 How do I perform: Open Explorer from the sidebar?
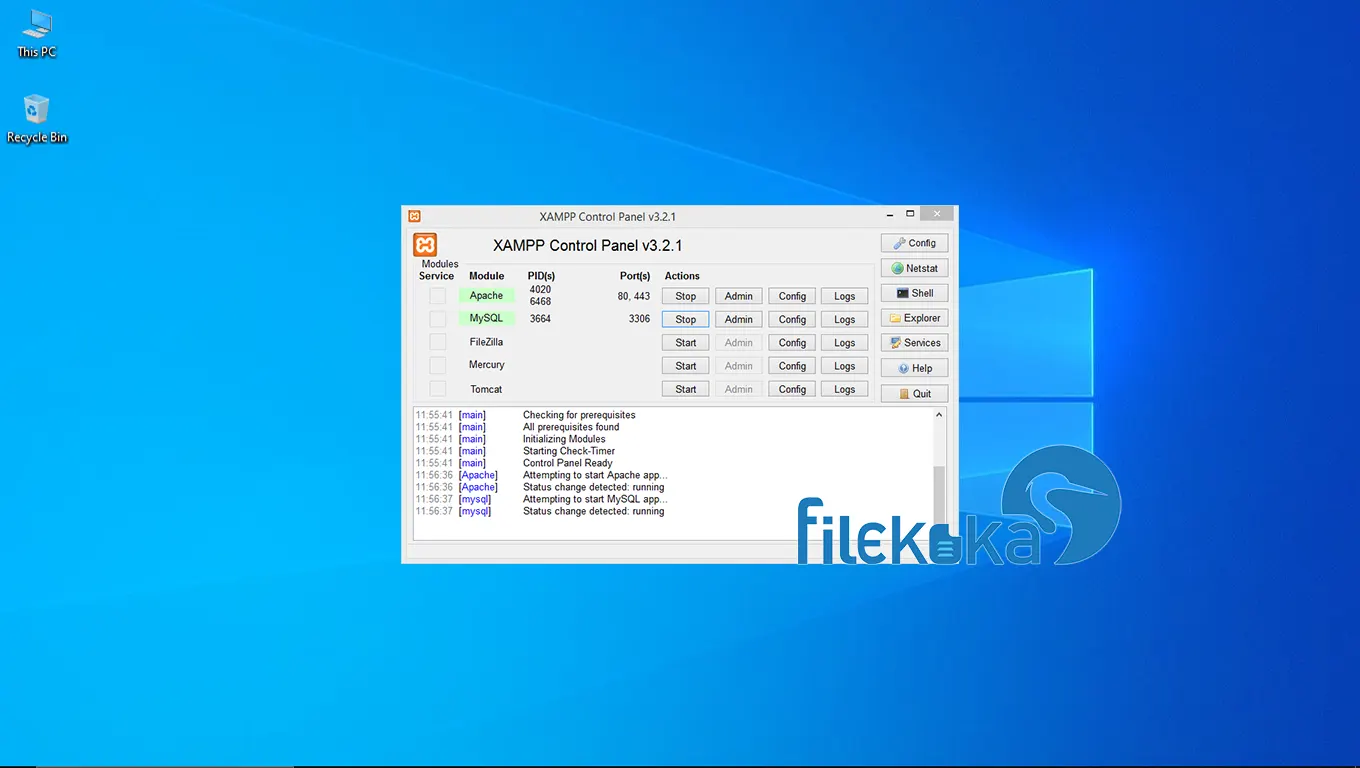pos(914,318)
